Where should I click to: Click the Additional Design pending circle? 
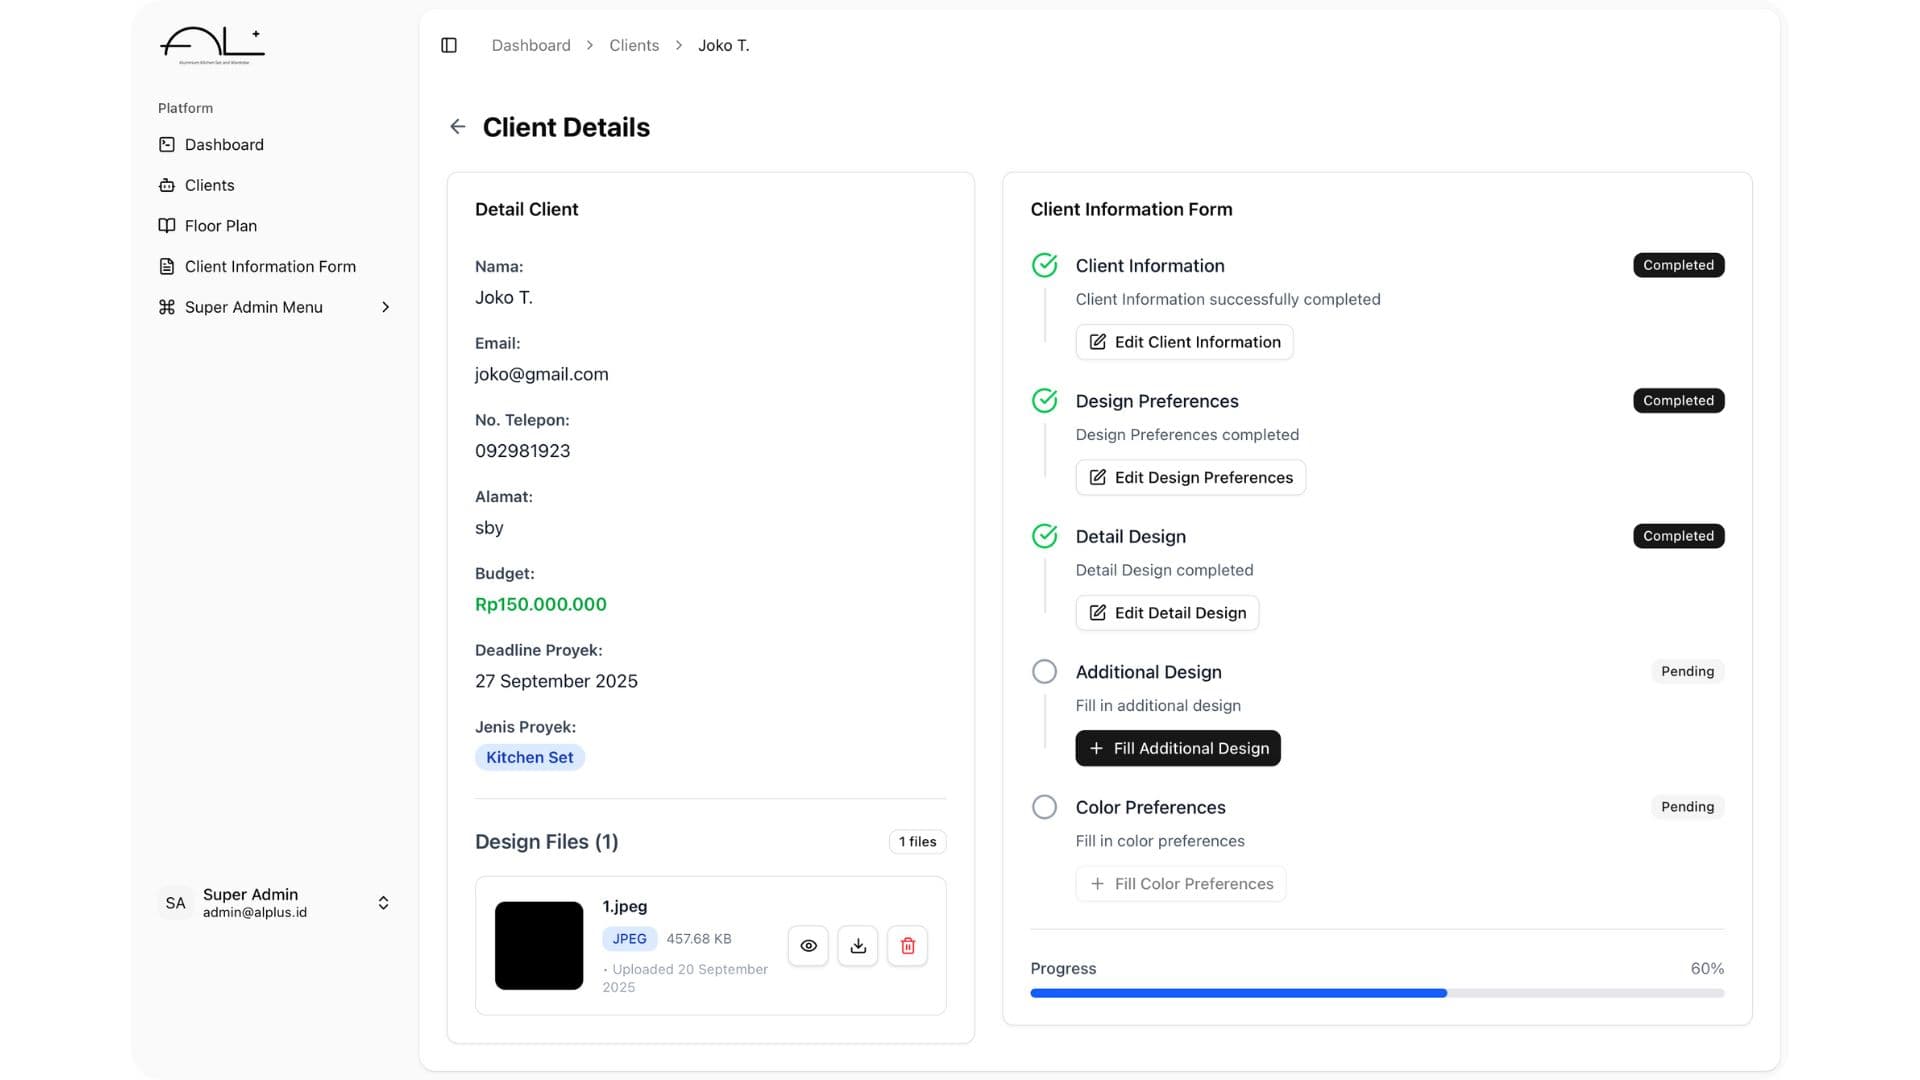pos(1044,672)
